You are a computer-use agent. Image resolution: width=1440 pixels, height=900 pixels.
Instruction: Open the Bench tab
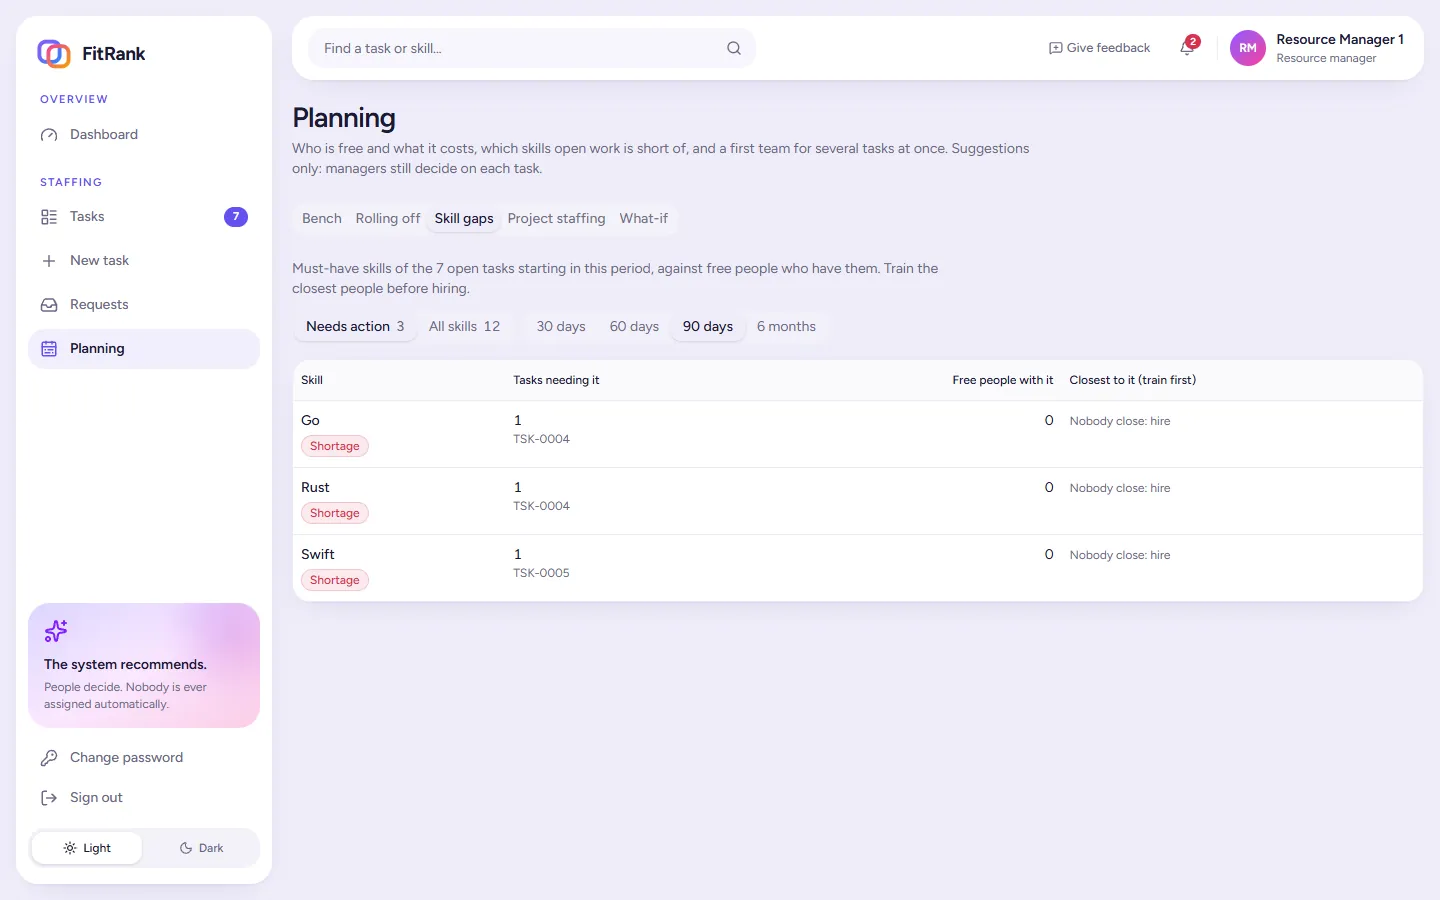[x=322, y=219]
